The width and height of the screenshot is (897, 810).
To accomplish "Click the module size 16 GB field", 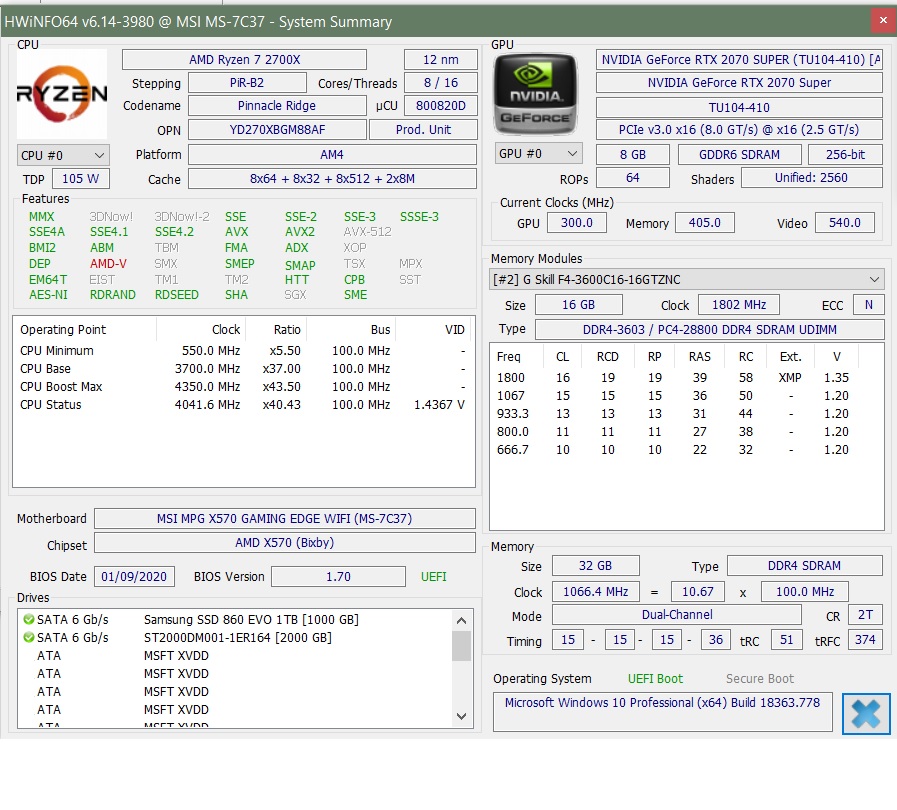I will pyautogui.click(x=578, y=304).
